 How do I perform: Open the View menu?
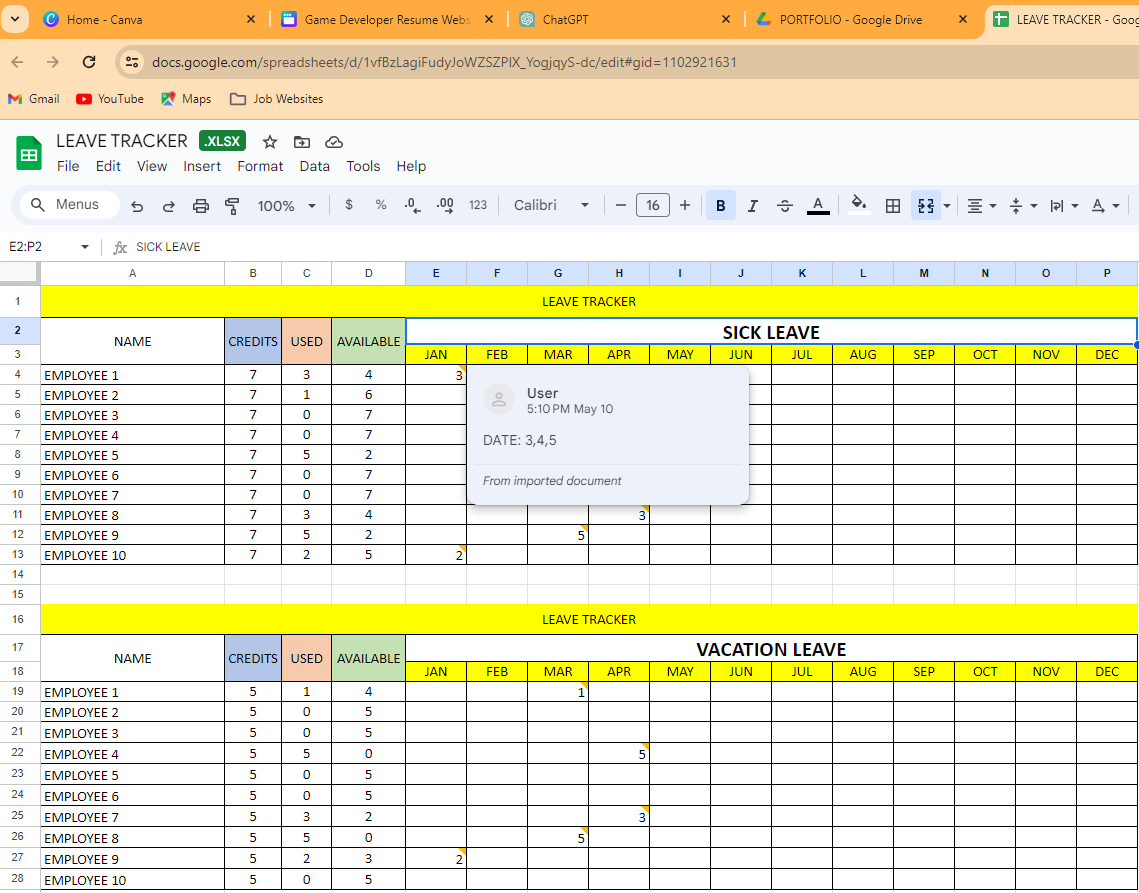[x=152, y=166]
